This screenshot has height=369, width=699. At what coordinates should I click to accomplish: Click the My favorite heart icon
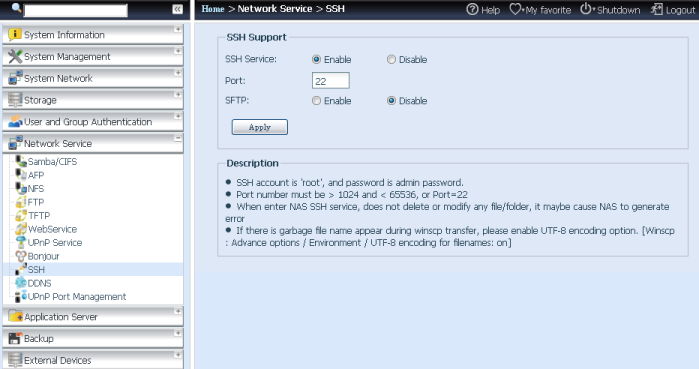(515, 9)
